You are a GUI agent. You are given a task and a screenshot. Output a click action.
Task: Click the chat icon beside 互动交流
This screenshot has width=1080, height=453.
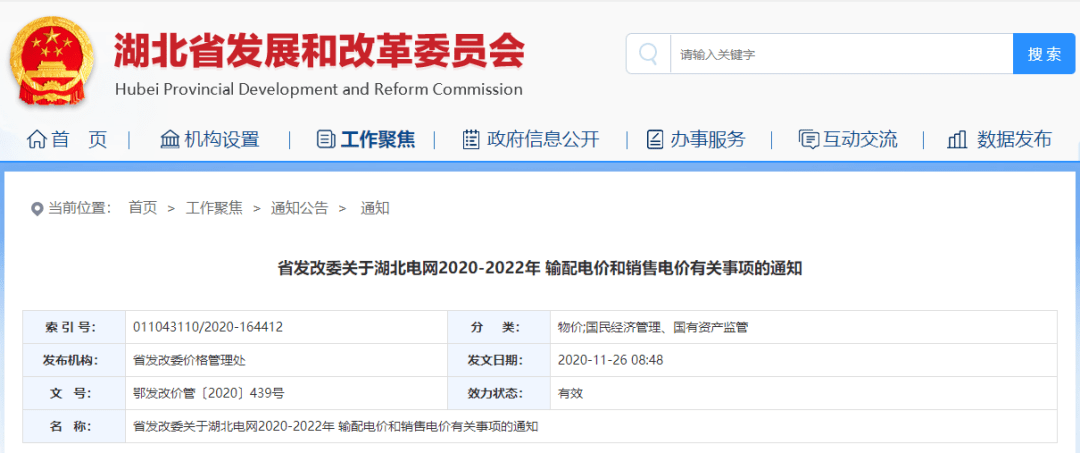809,140
